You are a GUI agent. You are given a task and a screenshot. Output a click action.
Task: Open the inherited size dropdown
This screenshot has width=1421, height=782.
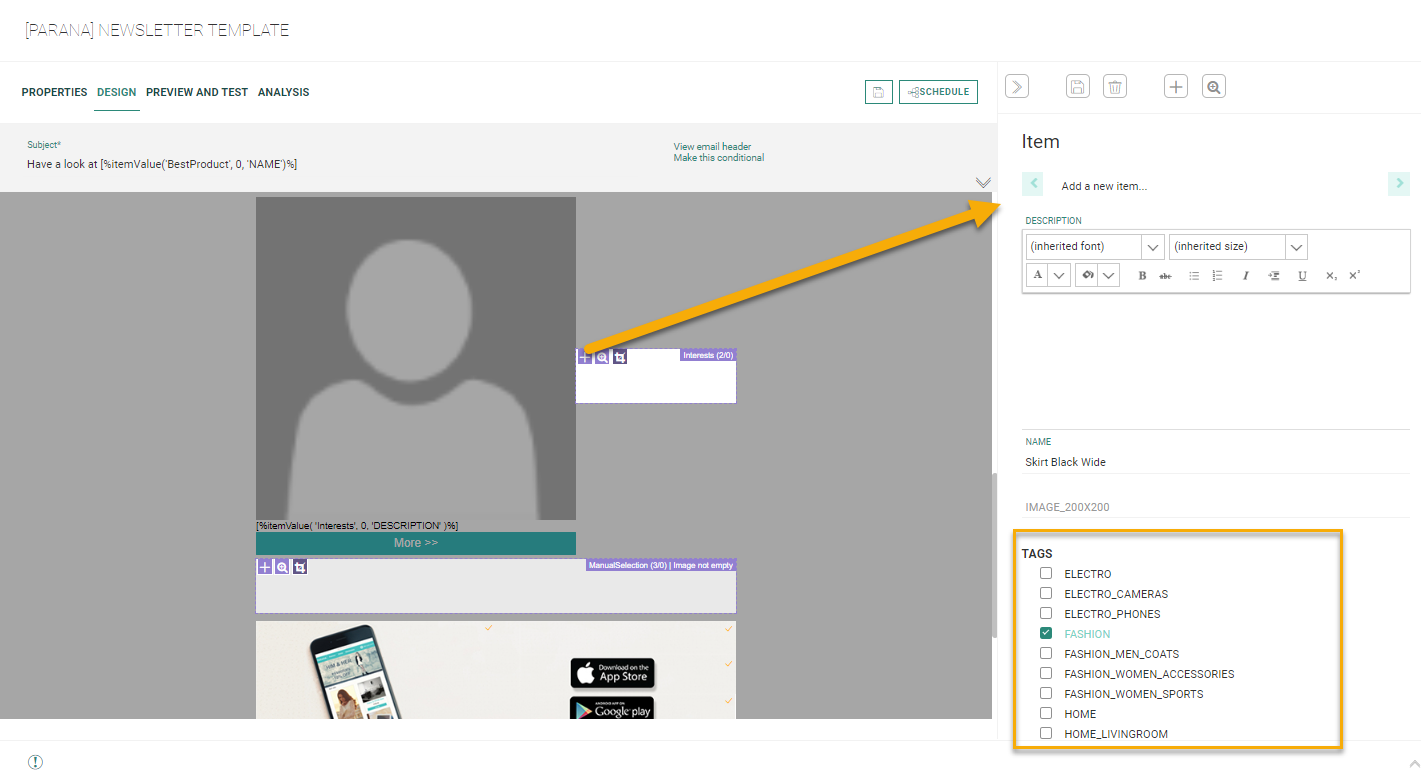[x=1296, y=247]
